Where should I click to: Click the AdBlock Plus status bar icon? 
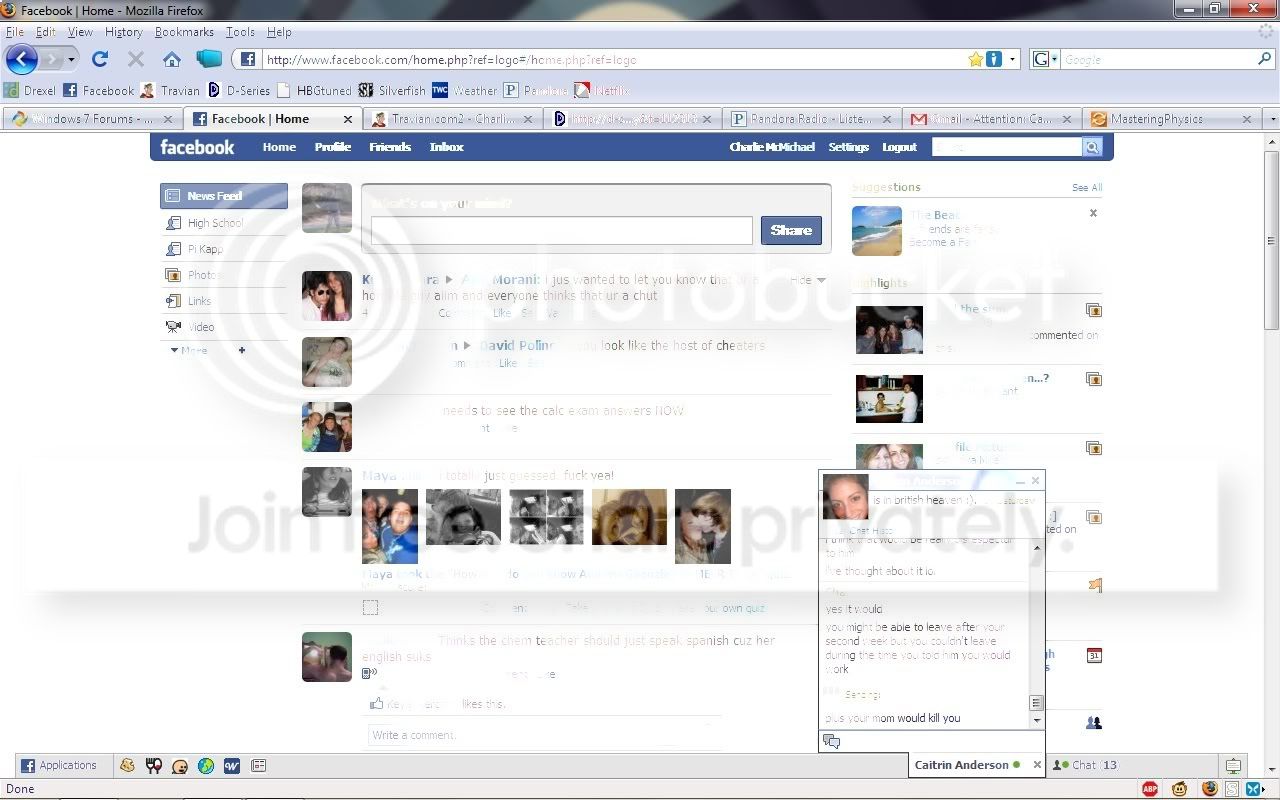point(1151,789)
